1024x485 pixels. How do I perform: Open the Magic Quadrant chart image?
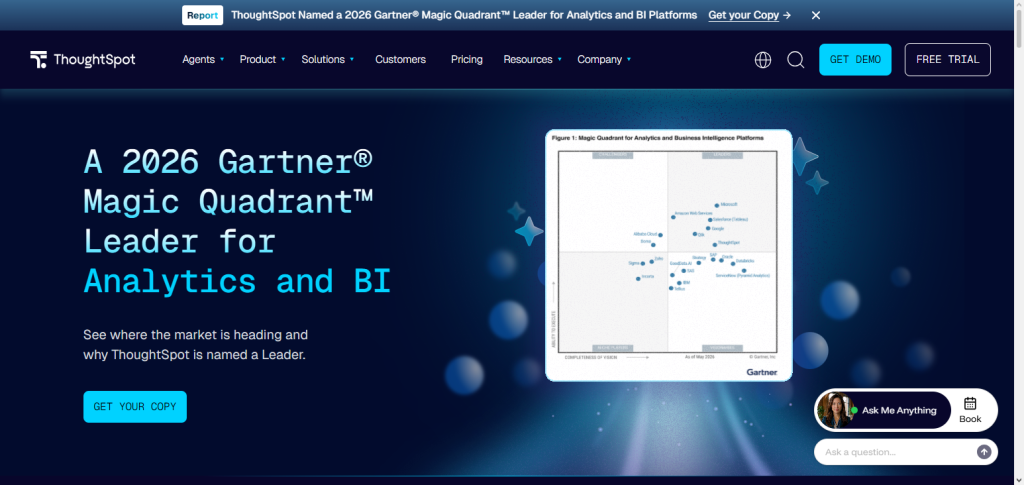tap(669, 255)
